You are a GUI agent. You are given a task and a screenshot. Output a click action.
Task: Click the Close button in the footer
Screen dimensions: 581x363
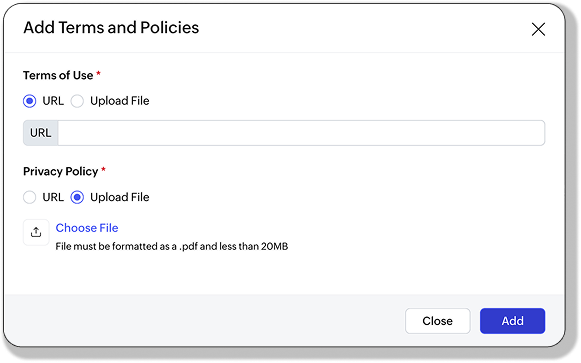438,321
